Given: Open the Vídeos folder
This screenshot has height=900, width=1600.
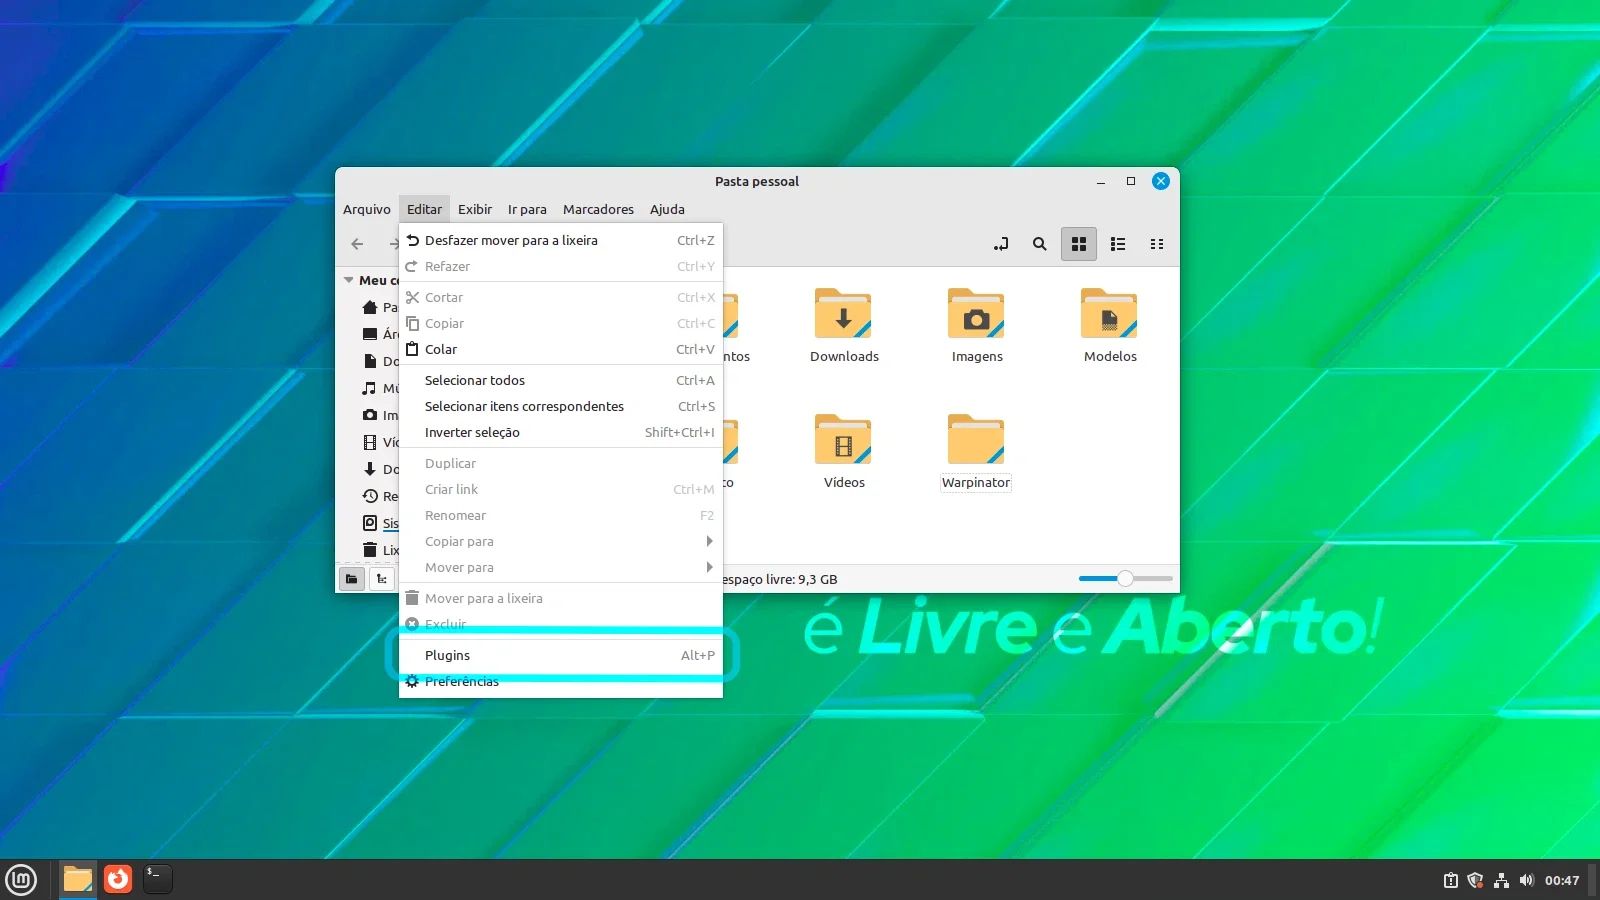Looking at the screenshot, I should [x=844, y=440].
